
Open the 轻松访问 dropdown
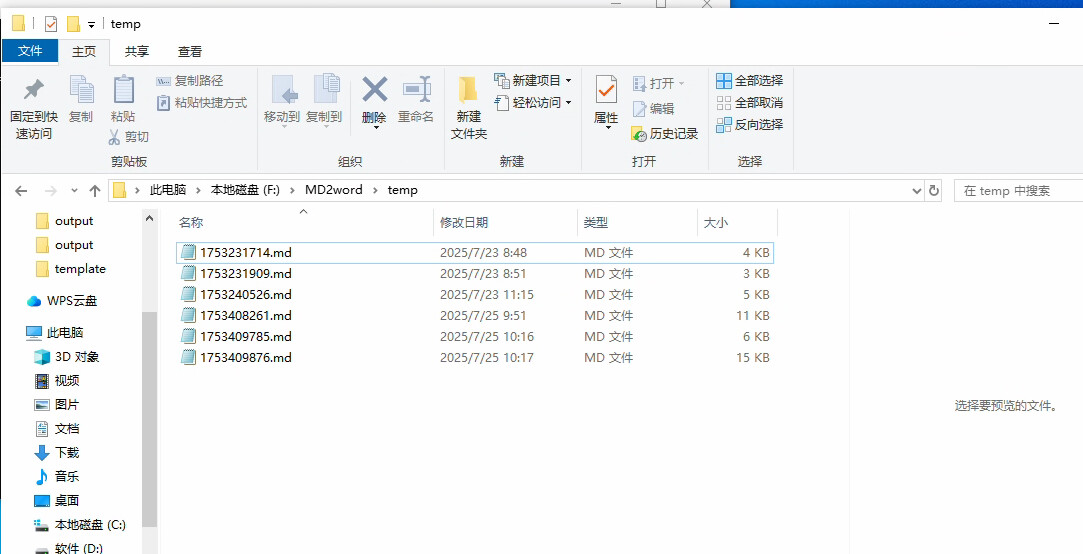click(x=533, y=103)
